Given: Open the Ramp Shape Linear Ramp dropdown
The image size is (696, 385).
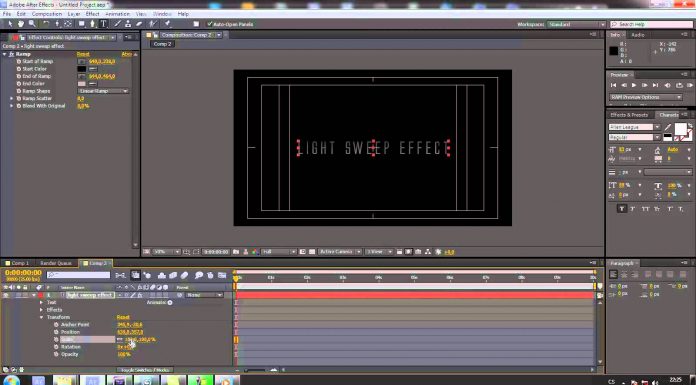Looking at the screenshot, I should pos(103,91).
